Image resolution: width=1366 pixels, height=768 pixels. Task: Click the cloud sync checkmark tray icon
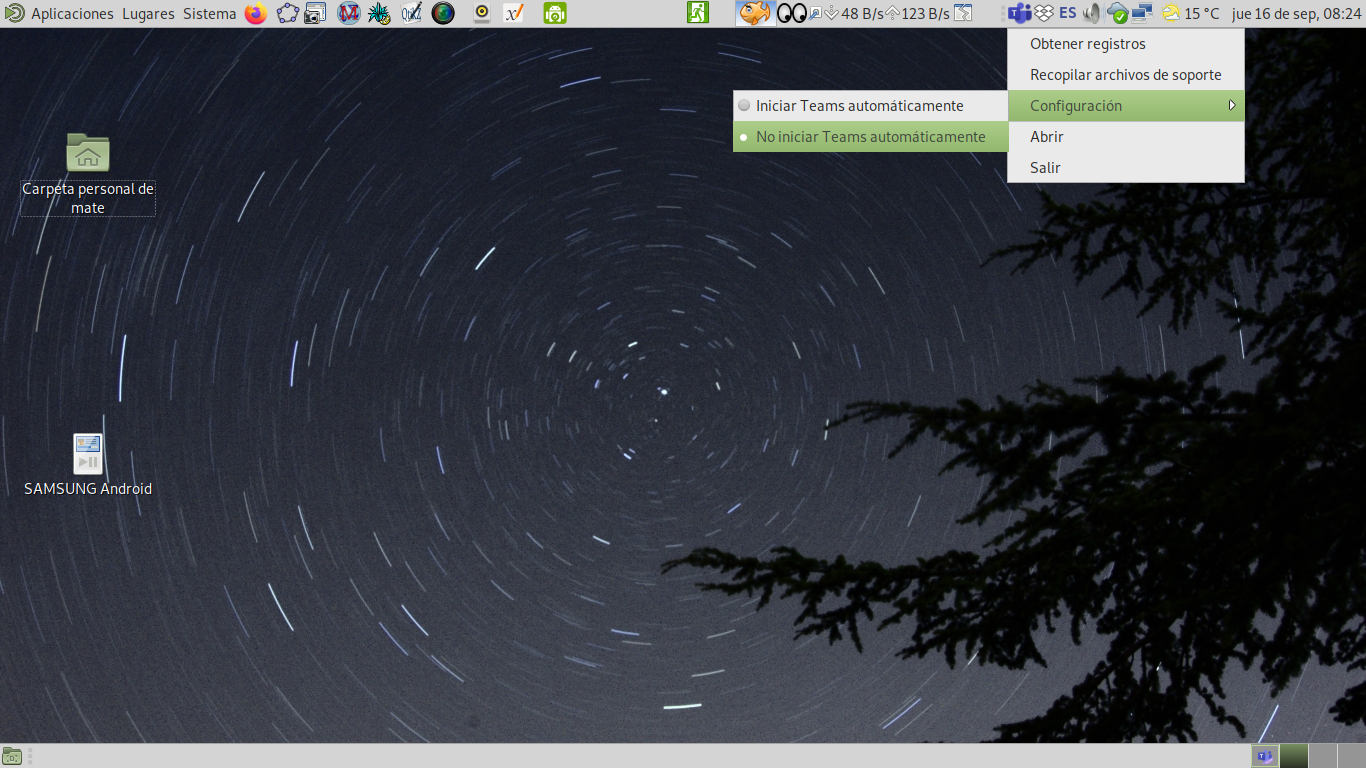click(x=1118, y=13)
